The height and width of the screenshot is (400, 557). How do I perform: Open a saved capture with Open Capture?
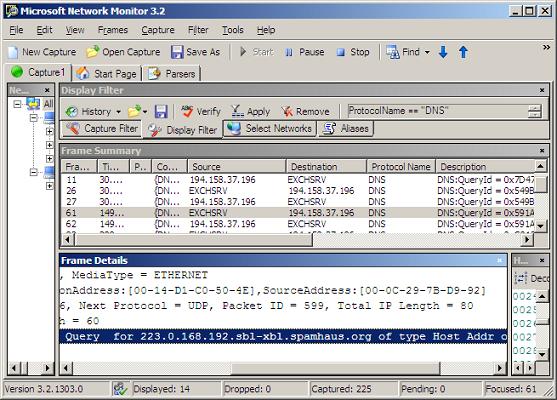[123, 52]
